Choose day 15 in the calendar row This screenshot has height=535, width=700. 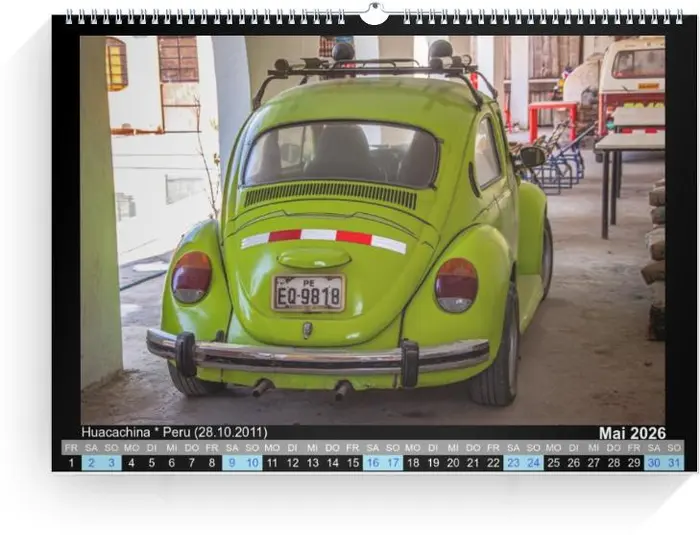352,463
